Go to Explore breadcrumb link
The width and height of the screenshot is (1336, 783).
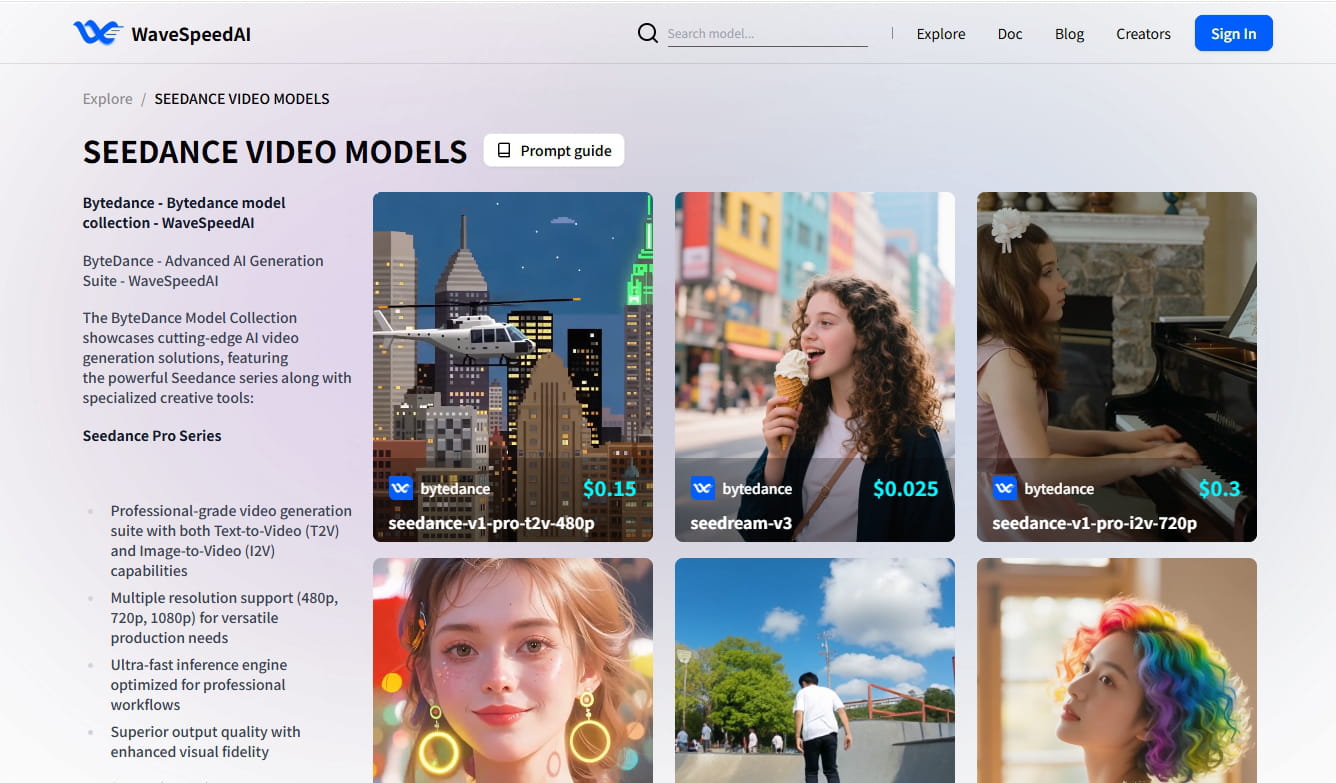pos(108,99)
